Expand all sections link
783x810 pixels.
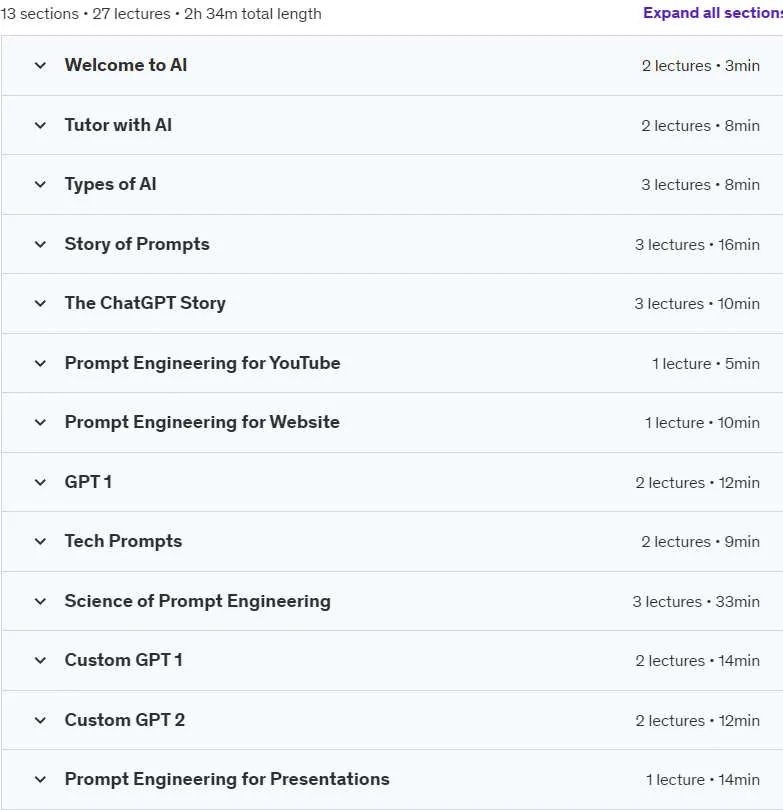[x=713, y=13]
